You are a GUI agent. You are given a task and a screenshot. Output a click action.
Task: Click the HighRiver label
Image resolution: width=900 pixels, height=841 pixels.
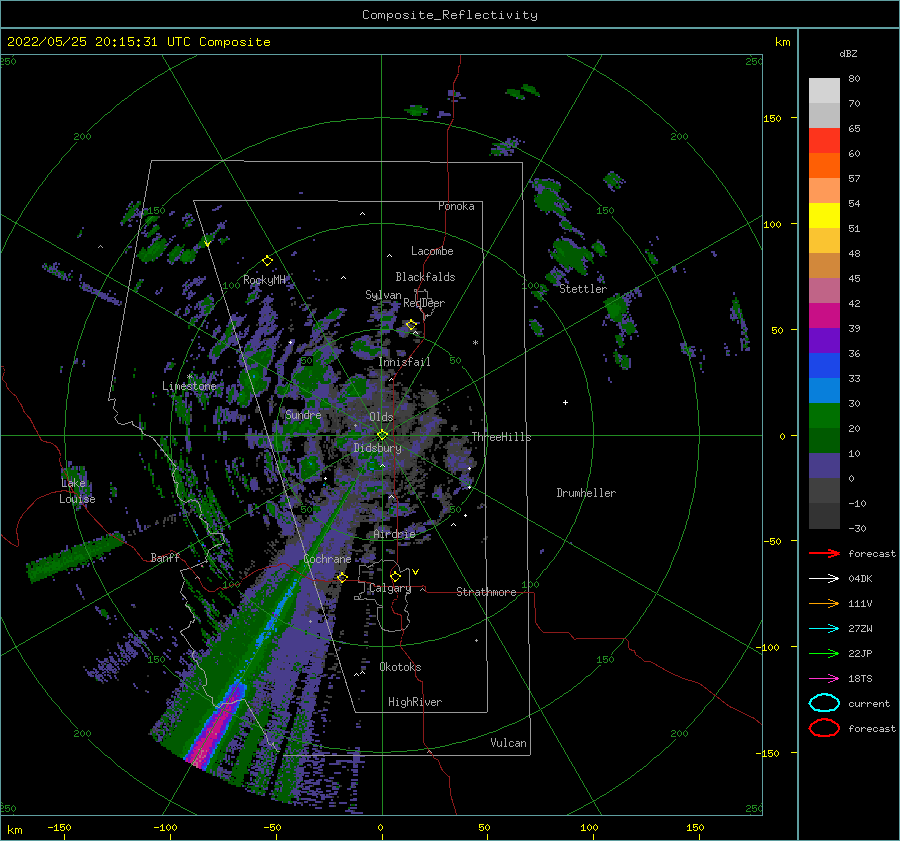pos(415,702)
